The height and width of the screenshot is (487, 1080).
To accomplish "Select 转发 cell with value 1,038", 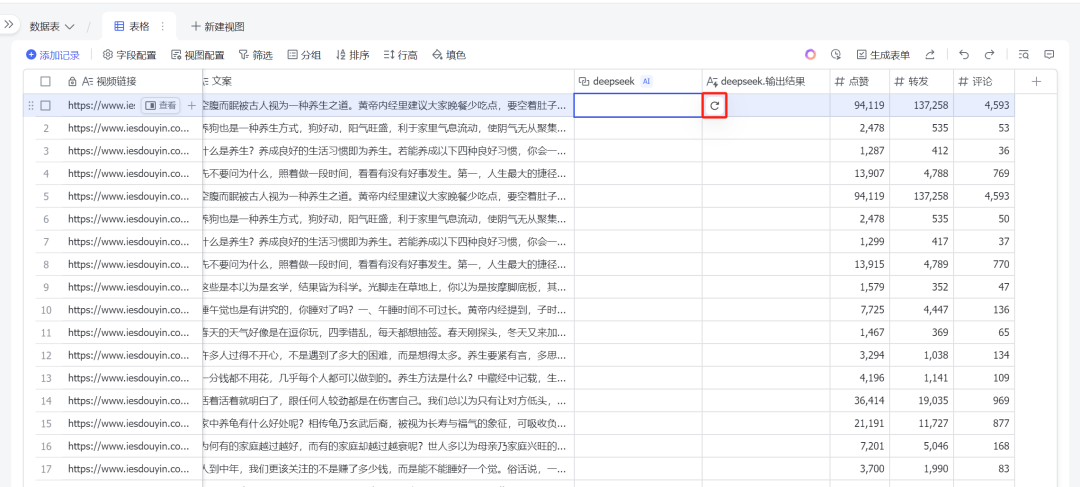I will tap(922, 355).
